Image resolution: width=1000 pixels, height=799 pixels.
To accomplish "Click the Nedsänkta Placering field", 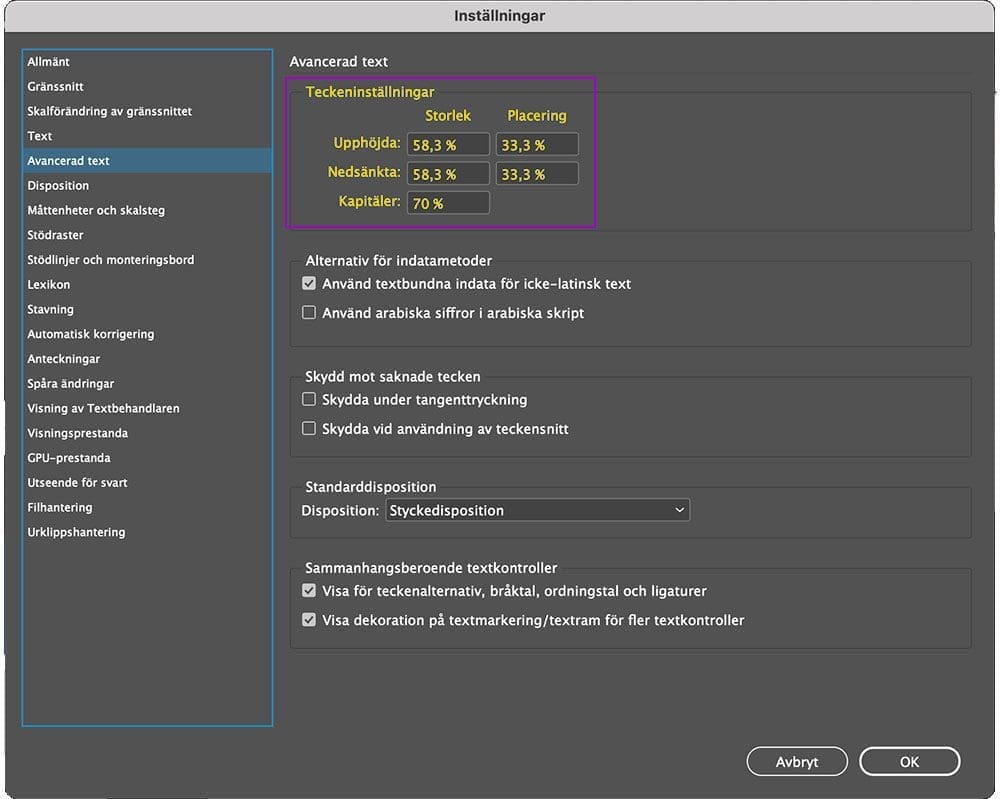I will coord(537,173).
